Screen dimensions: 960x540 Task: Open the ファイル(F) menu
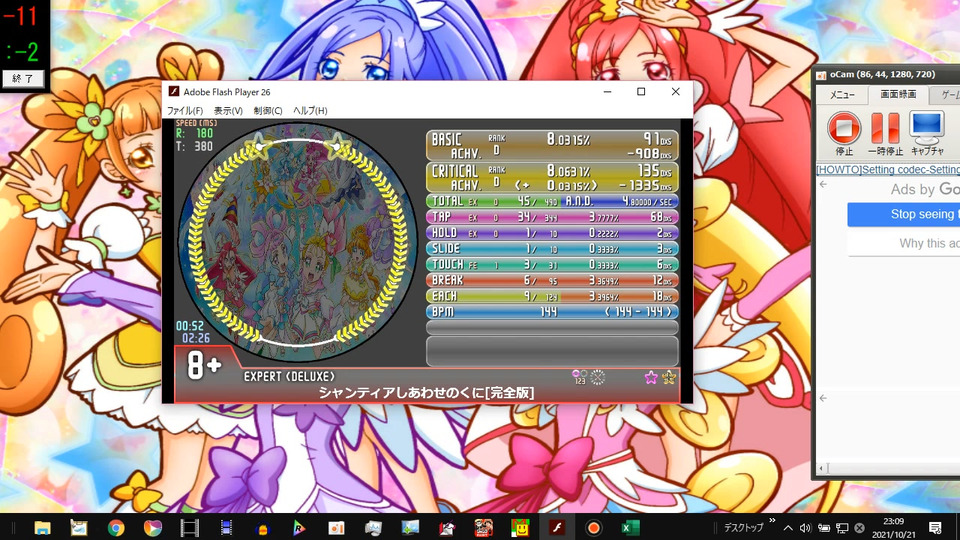pos(185,111)
